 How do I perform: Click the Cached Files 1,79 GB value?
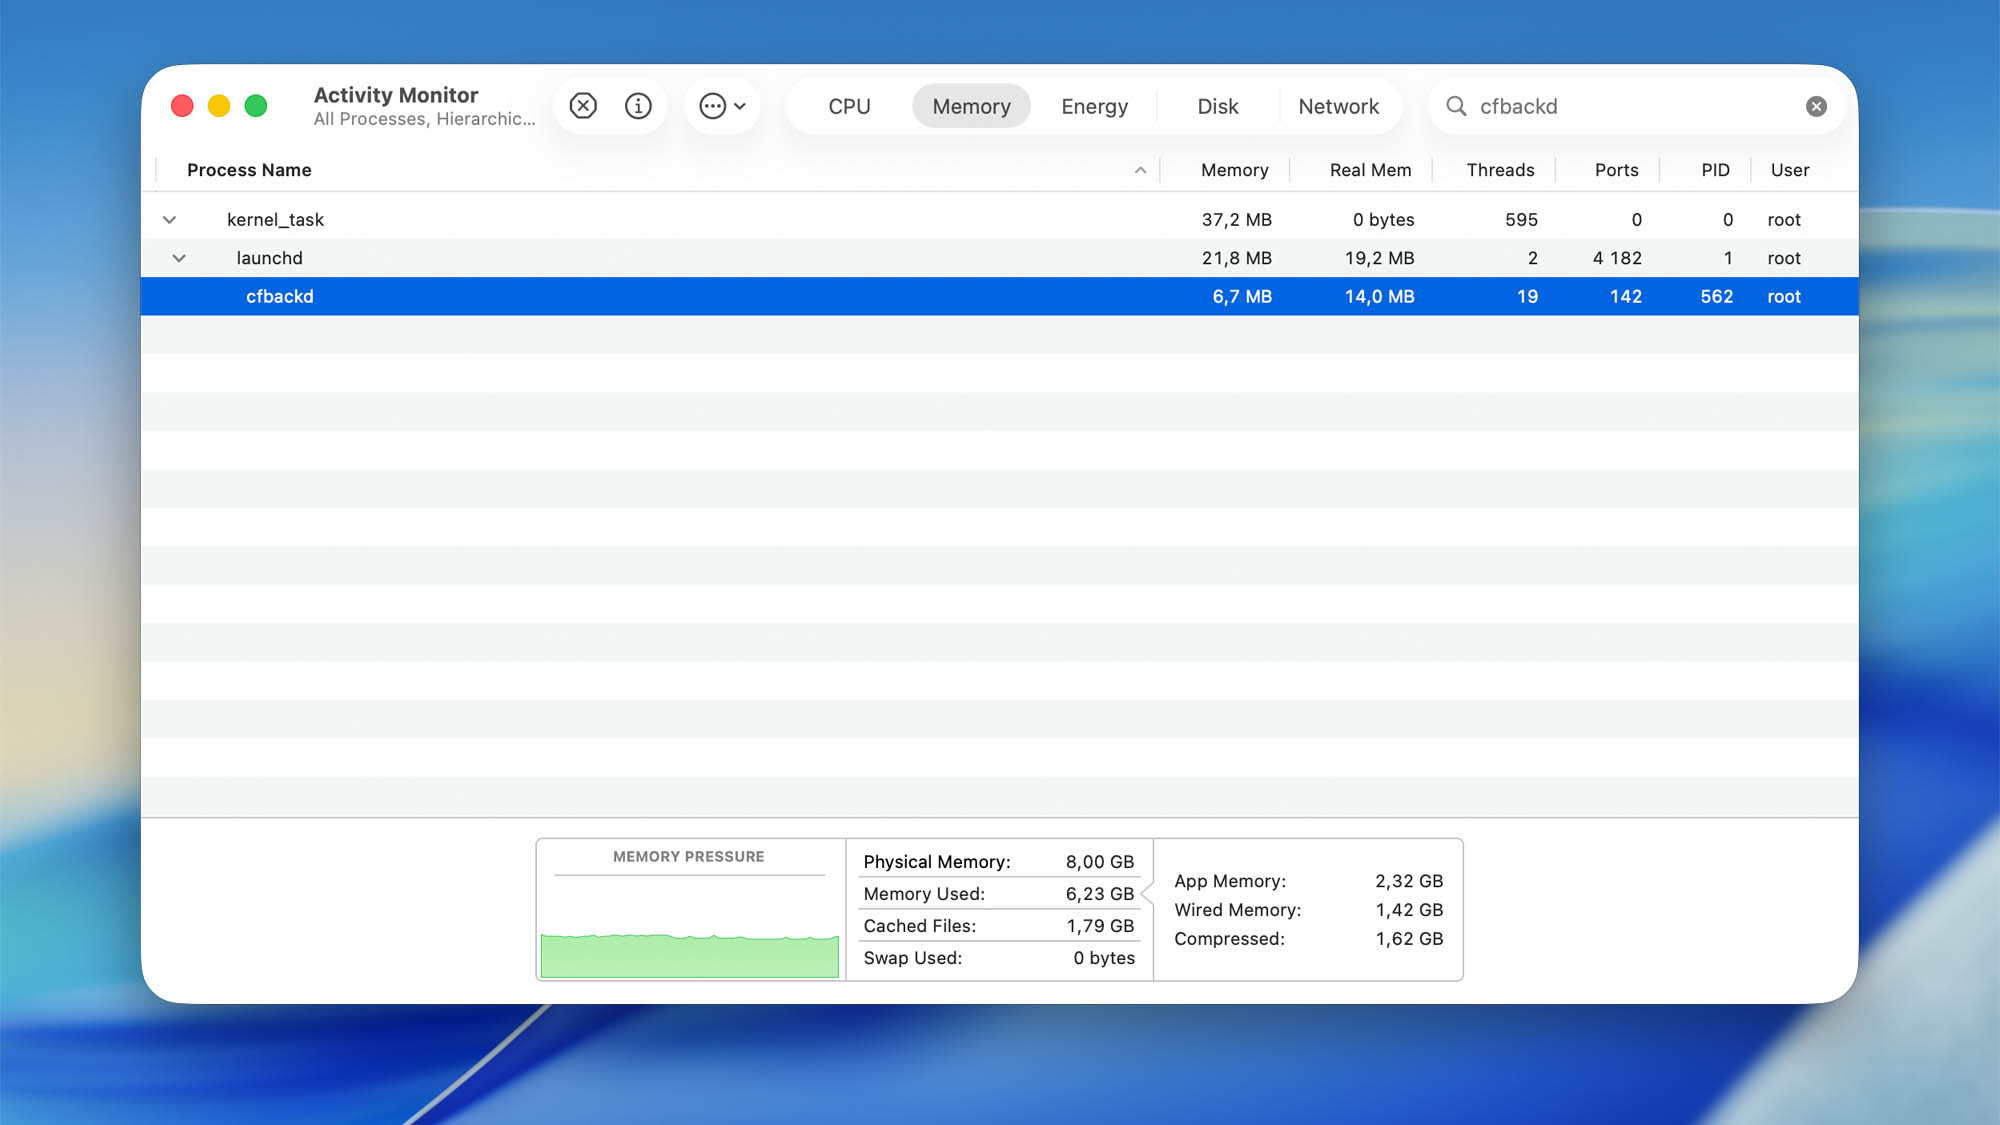tap(1099, 926)
